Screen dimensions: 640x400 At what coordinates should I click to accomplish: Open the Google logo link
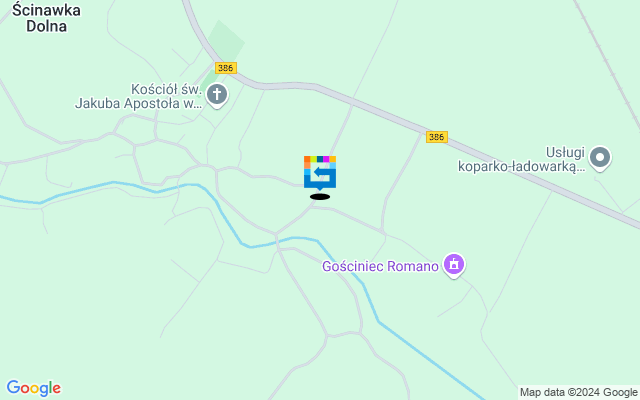pyautogui.click(x=34, y=388)
